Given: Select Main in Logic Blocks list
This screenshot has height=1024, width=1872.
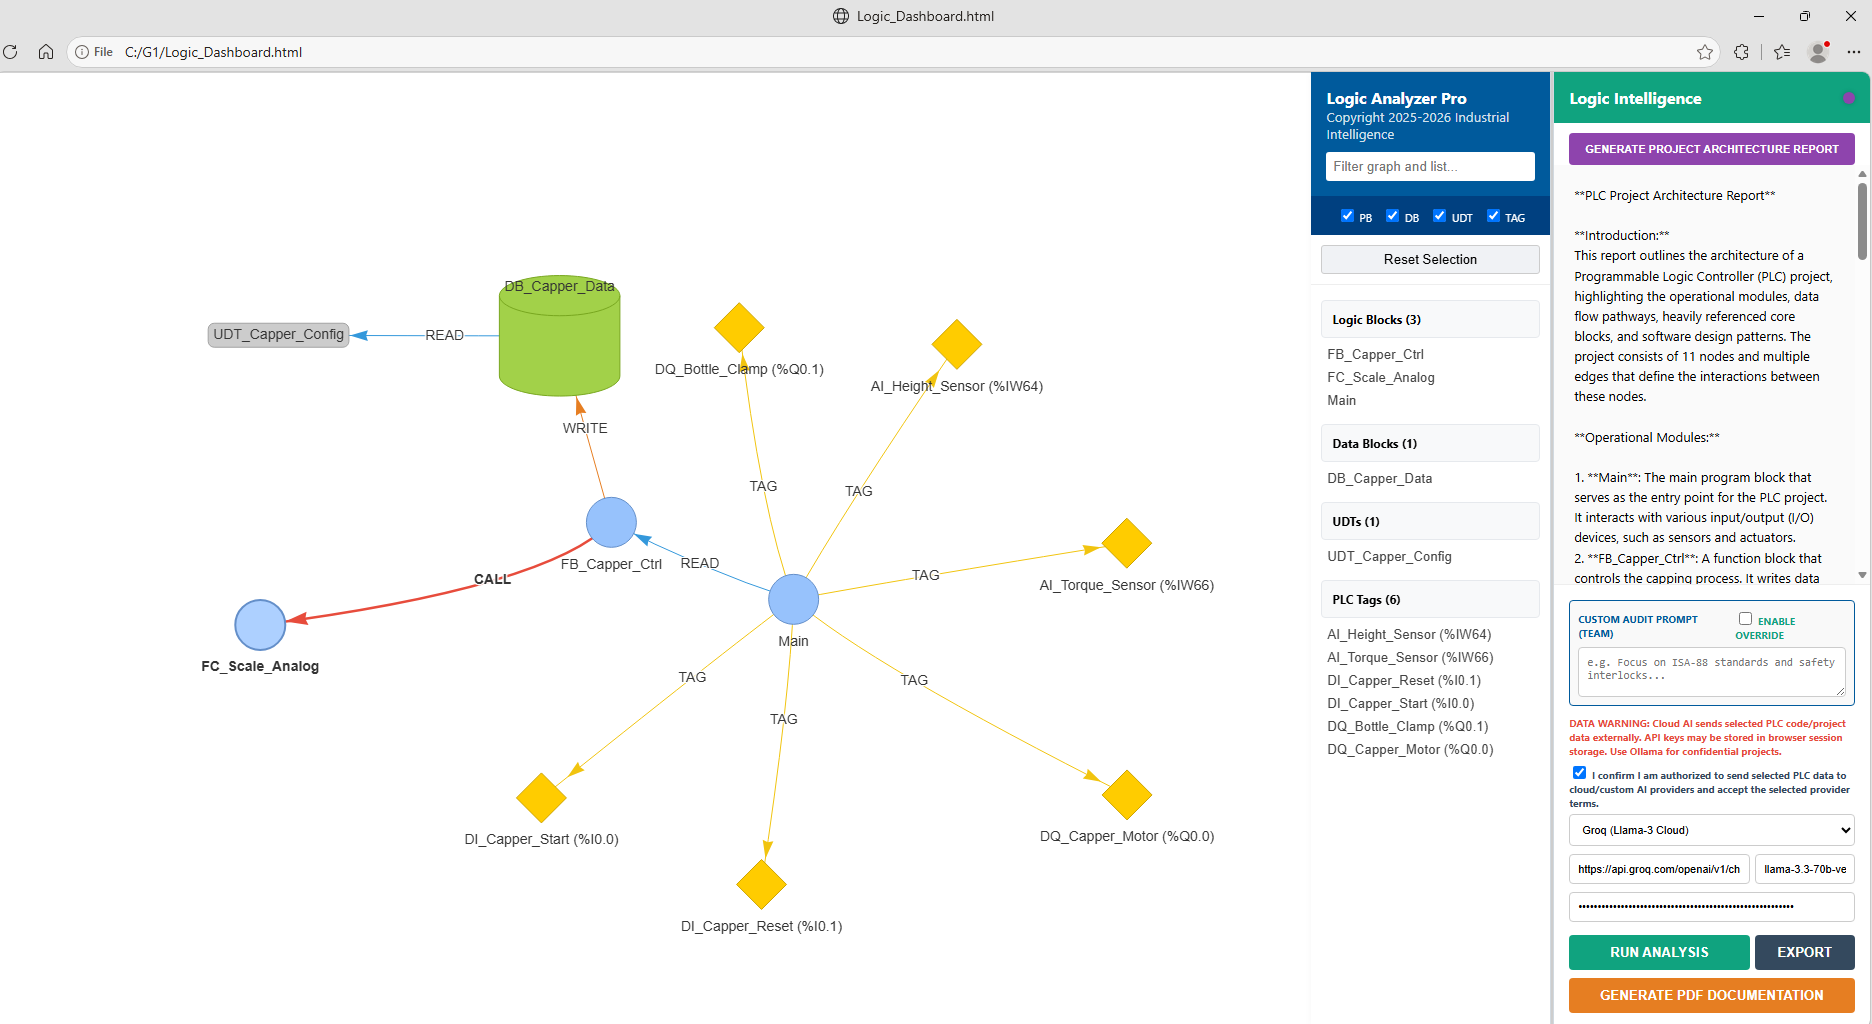Looking at the screenshot, I should [1341, 400].
